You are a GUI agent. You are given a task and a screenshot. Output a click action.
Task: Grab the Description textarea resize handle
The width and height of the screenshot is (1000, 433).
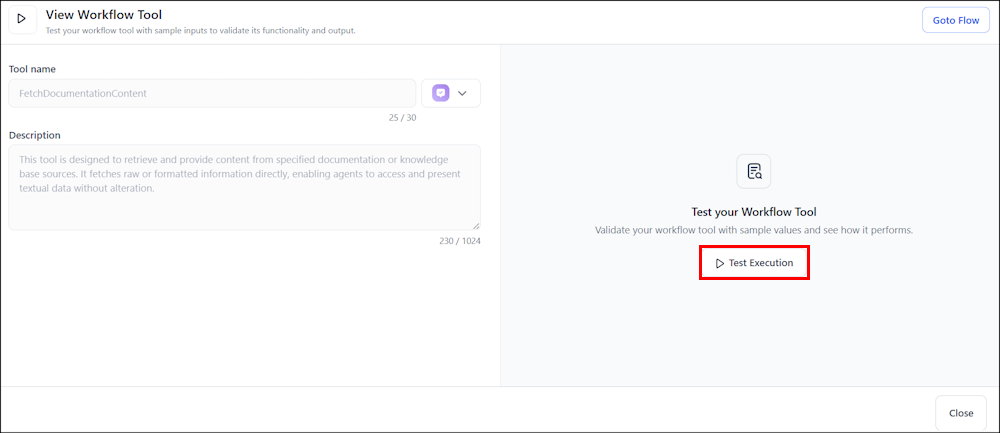476,226
